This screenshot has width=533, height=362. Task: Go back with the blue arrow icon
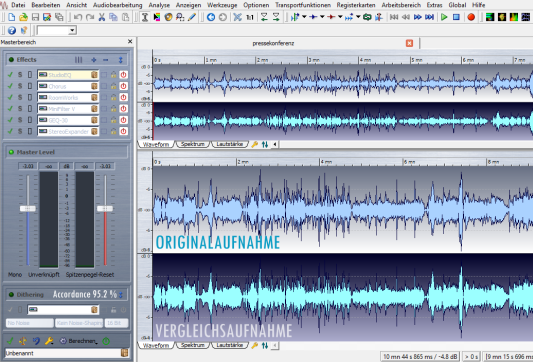tap(211, 17)
